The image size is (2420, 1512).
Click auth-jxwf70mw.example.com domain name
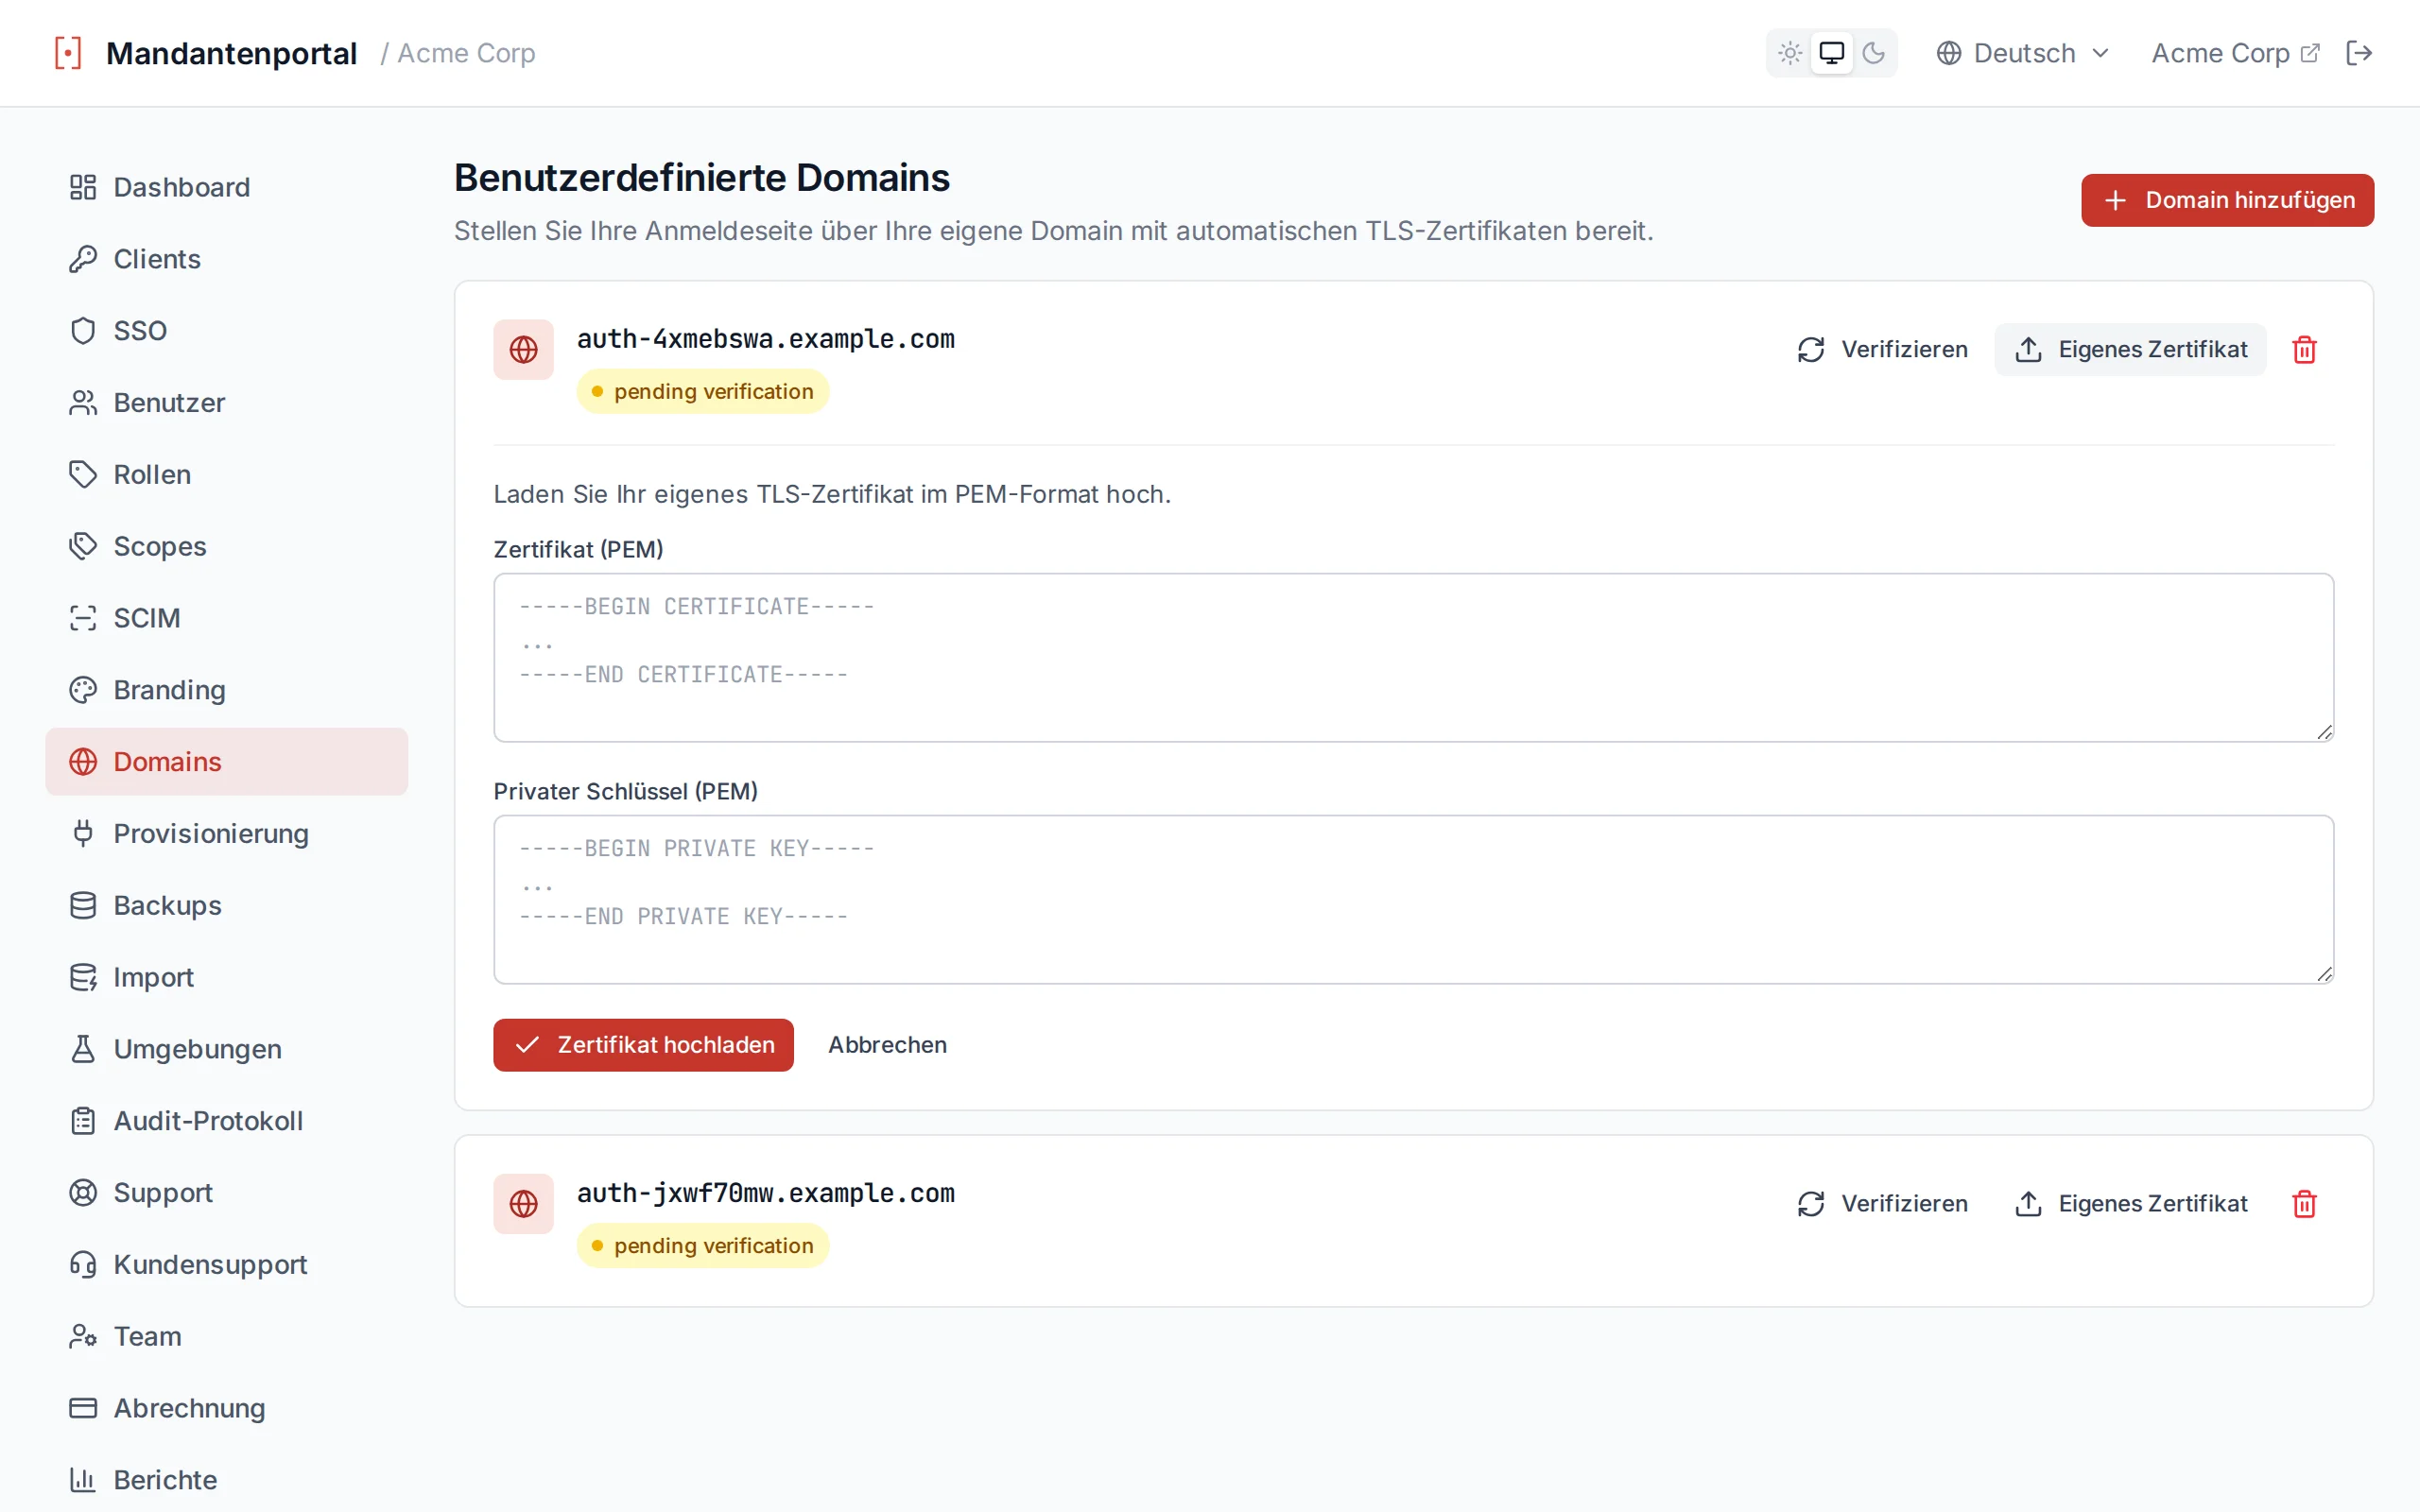pos(766,1193)
